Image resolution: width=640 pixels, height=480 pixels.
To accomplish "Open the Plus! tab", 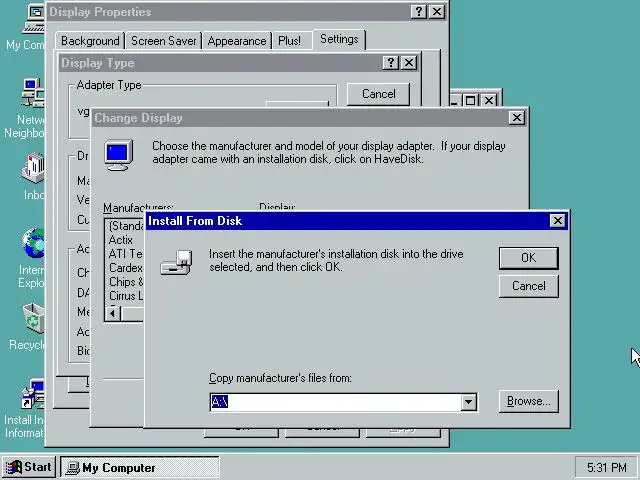I will (x=289, y=41).
